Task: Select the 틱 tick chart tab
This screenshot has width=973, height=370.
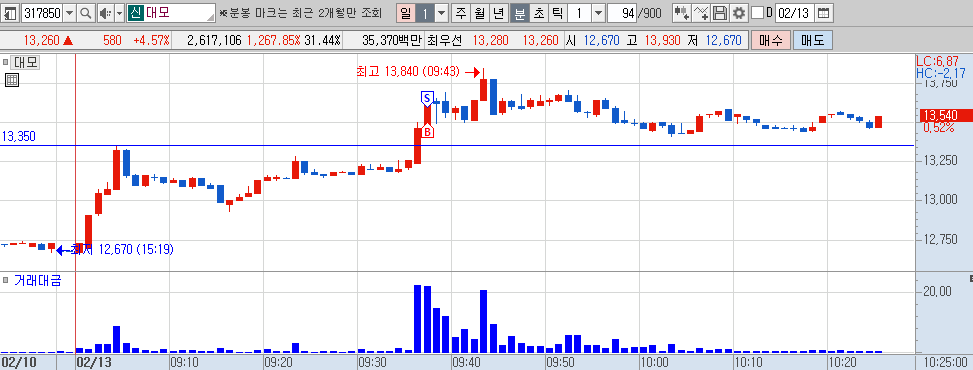Action: coord(557,12)
